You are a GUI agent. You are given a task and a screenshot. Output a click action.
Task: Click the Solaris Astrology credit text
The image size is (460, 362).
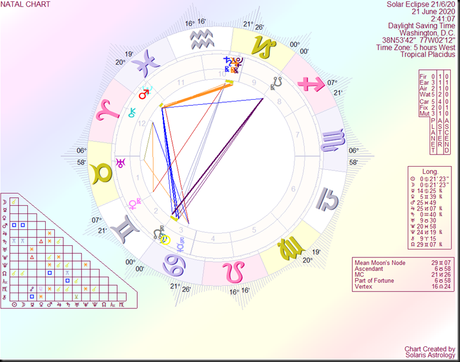430,355
